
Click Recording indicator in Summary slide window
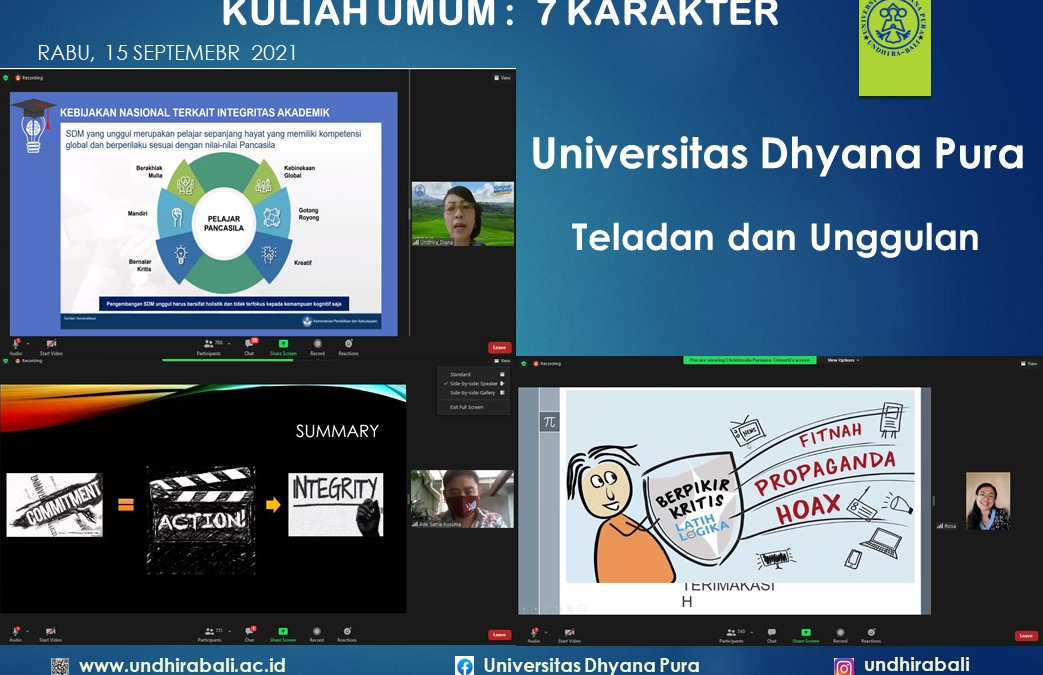pyautogui.click(x=29, y=360)
